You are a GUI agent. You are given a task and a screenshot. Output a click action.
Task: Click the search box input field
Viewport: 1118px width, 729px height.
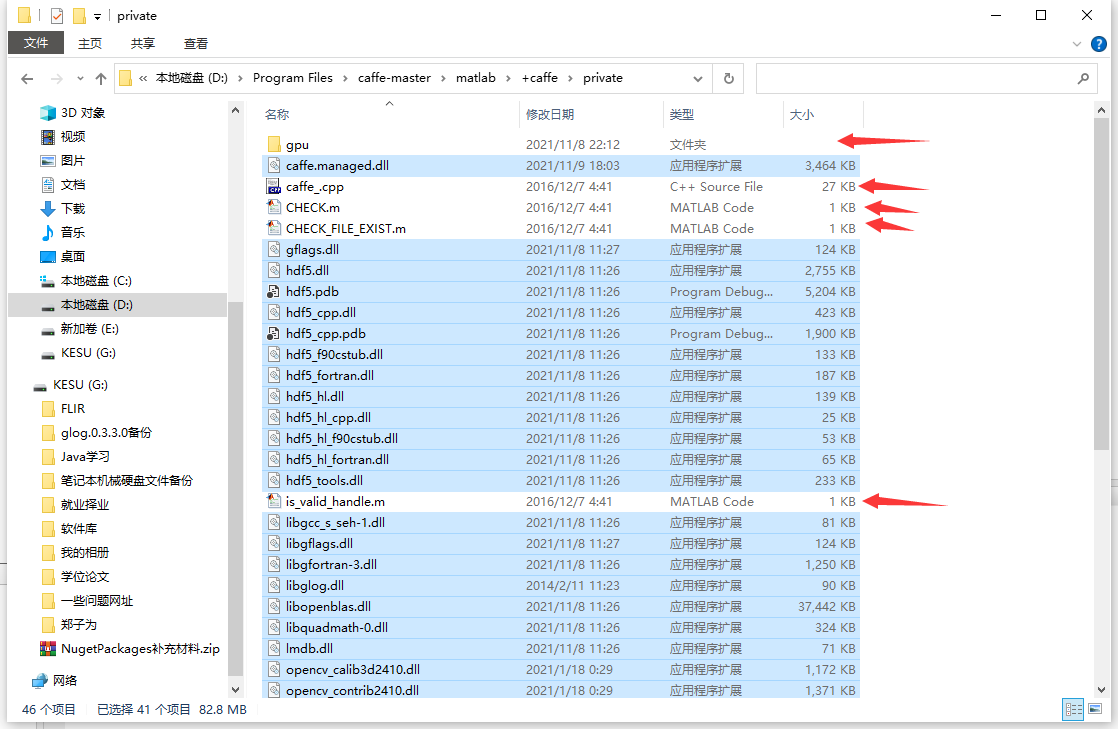[916, 78]
